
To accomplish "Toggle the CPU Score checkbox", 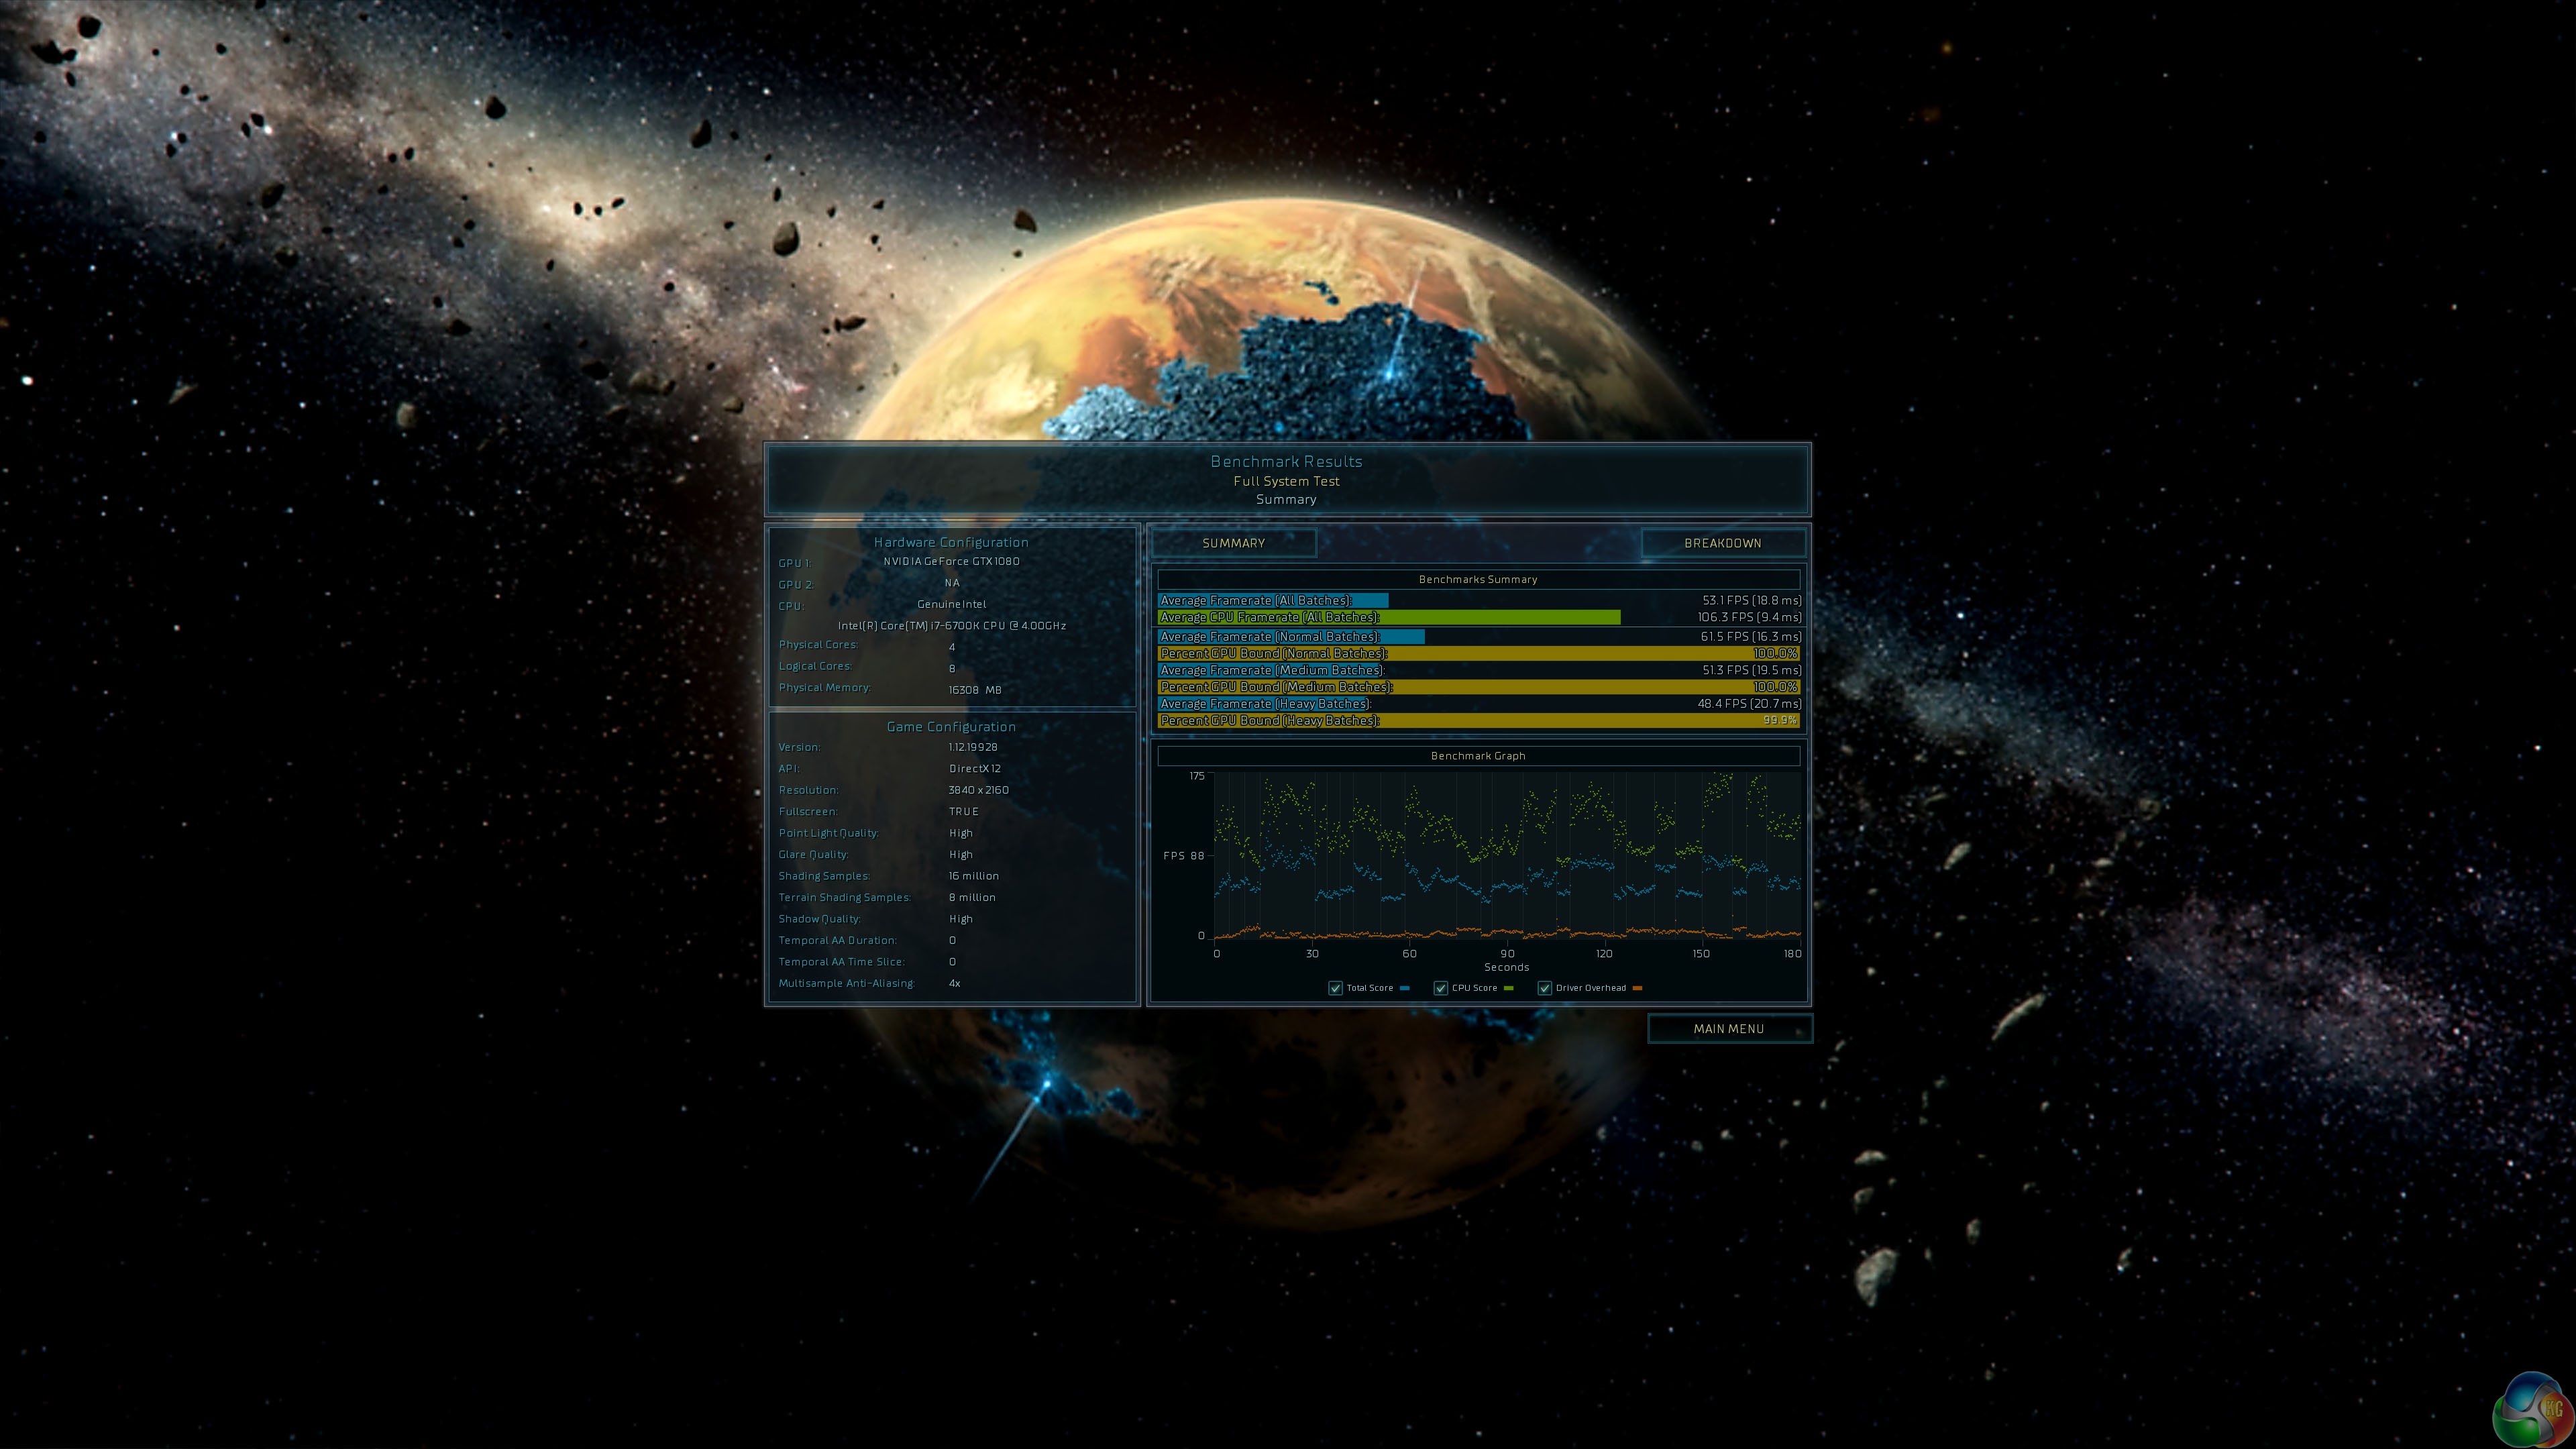I will 1440,988.
